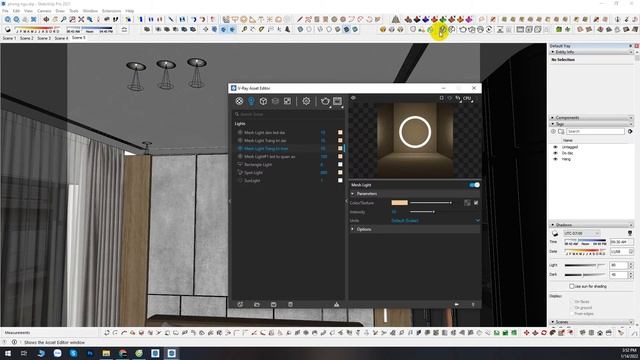The image size is (640, 360).
Task: Select the Lights category icon in Asset Editor
Action: pos(251,101)
